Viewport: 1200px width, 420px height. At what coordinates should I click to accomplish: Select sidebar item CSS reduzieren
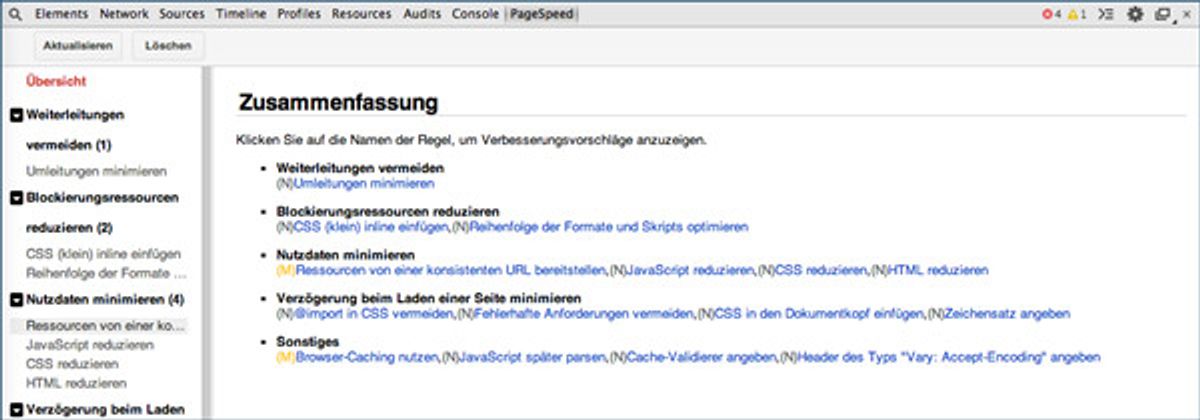[73, 364]
